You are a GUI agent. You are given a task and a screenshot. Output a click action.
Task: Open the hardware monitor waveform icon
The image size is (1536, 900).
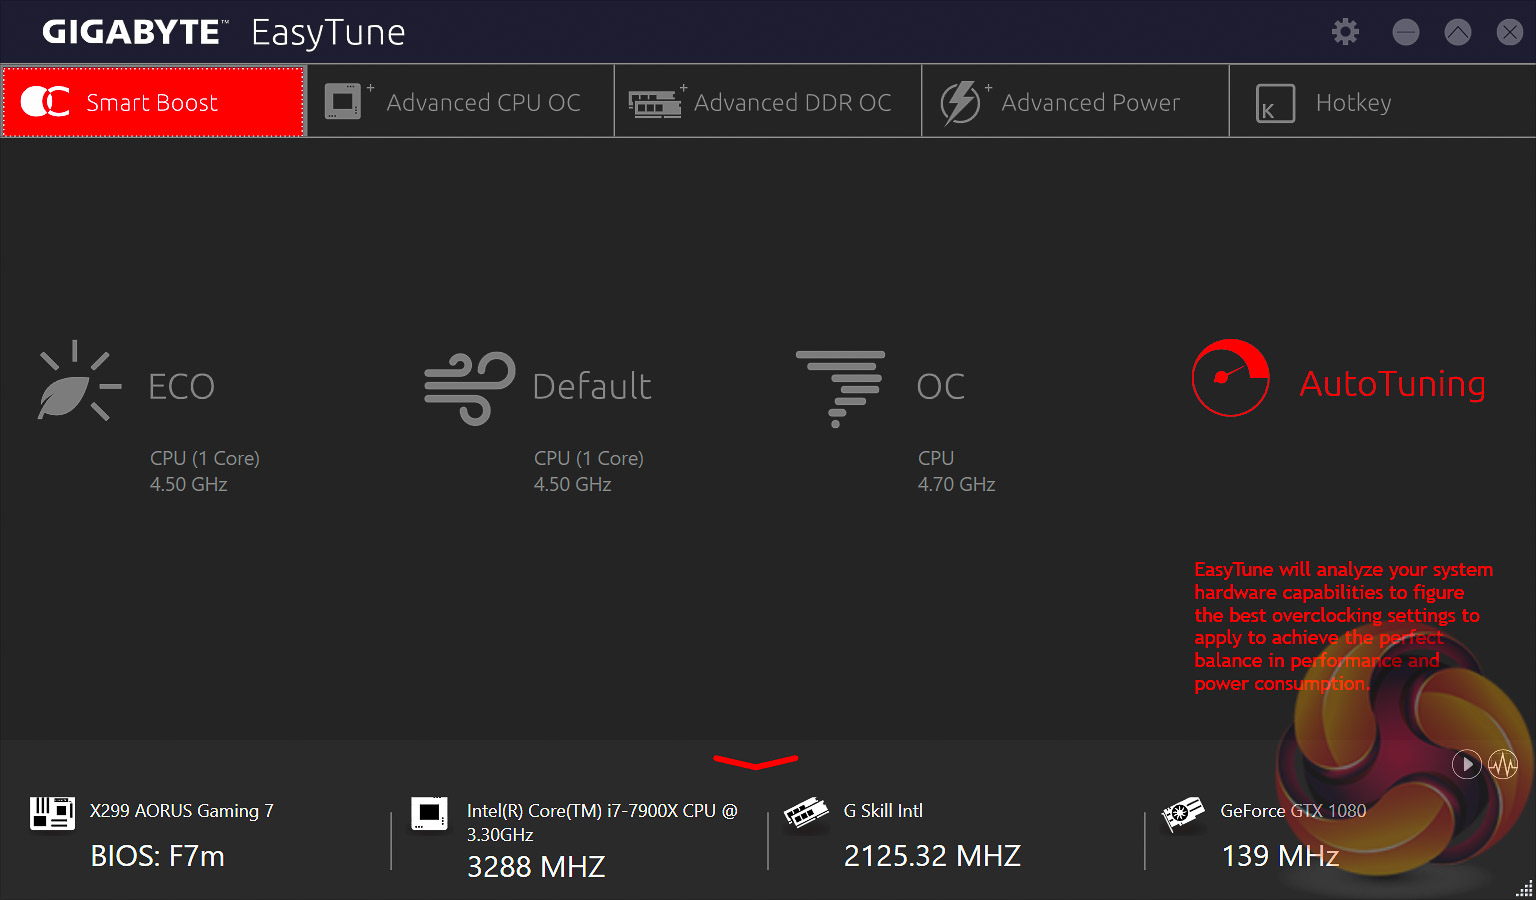[1503, 765]
